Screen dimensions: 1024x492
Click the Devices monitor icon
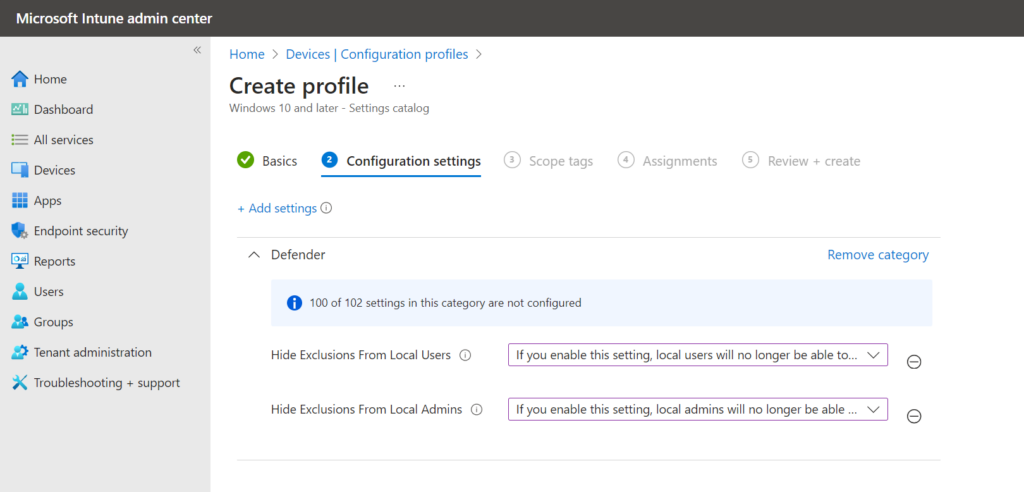[20, 170]
